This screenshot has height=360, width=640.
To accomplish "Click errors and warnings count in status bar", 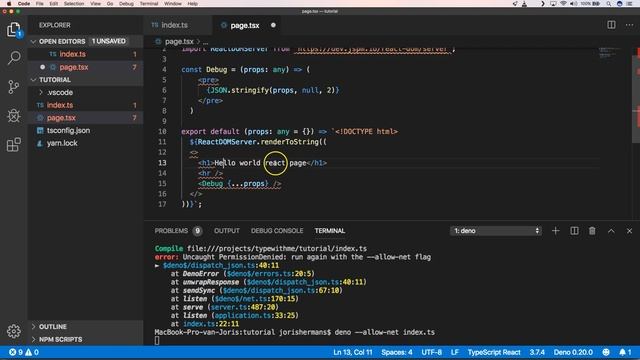I will (x=24, y=352).
